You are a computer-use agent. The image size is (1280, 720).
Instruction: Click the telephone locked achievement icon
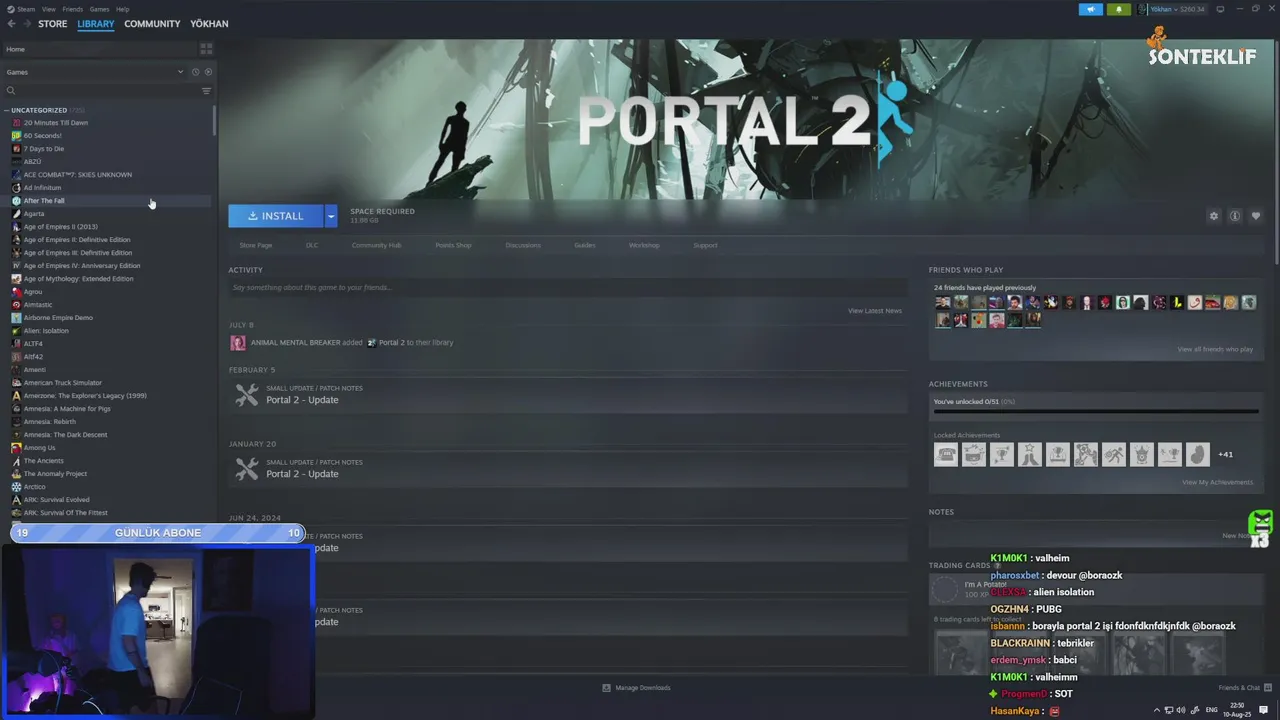[946, 454]
